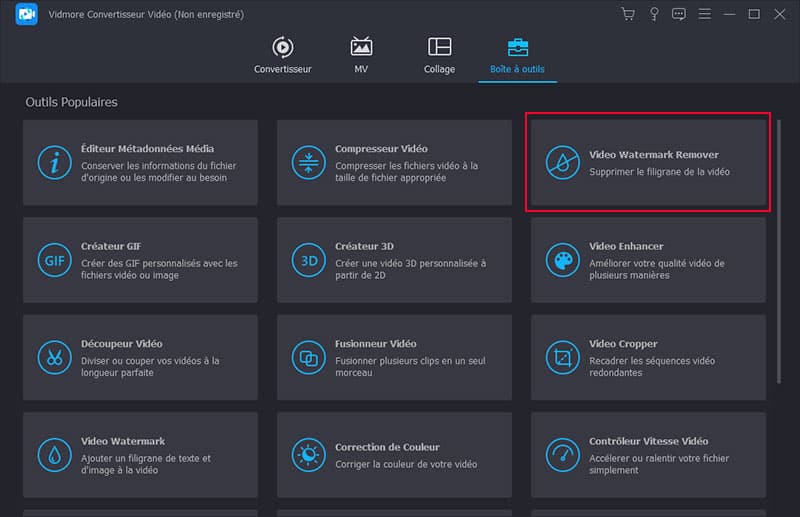Click the vertical scrollbar of tools list
This screenshot has width=800, height=517.
coord(781,250)
